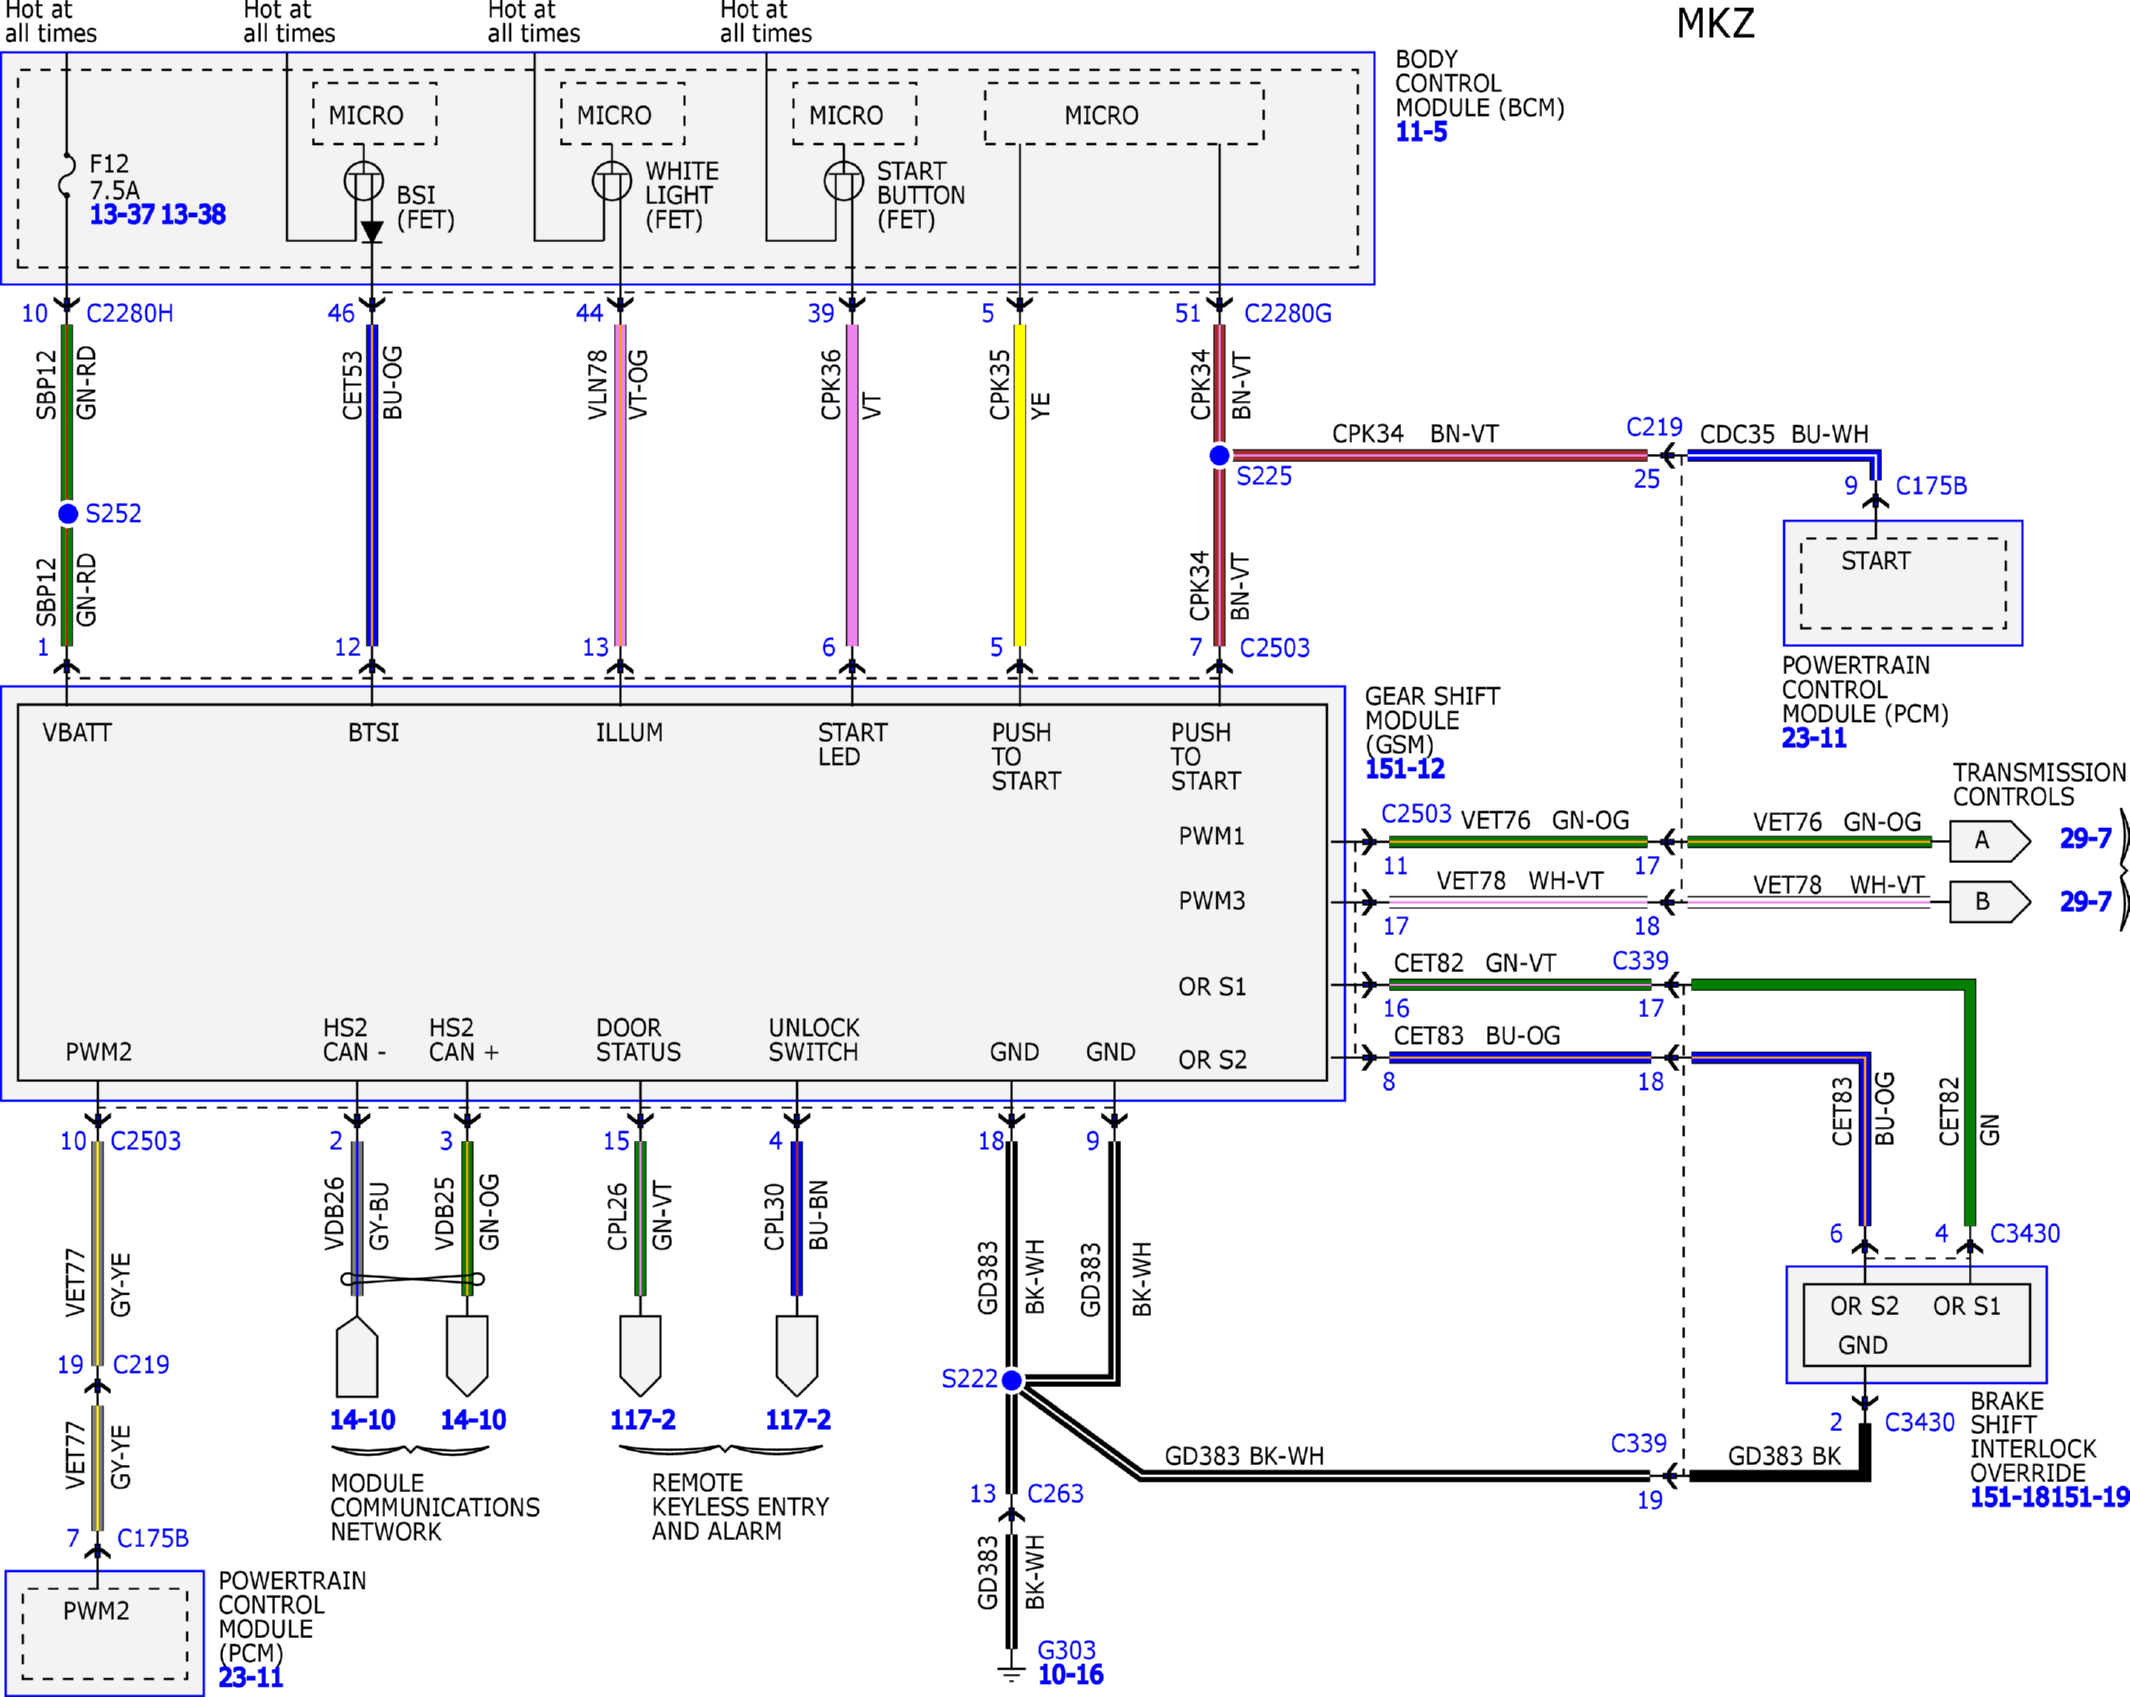Open the 117-2 link below the CPL30 wire
This screenshot has height=1697, width=2130.
tap(798, 1420)
